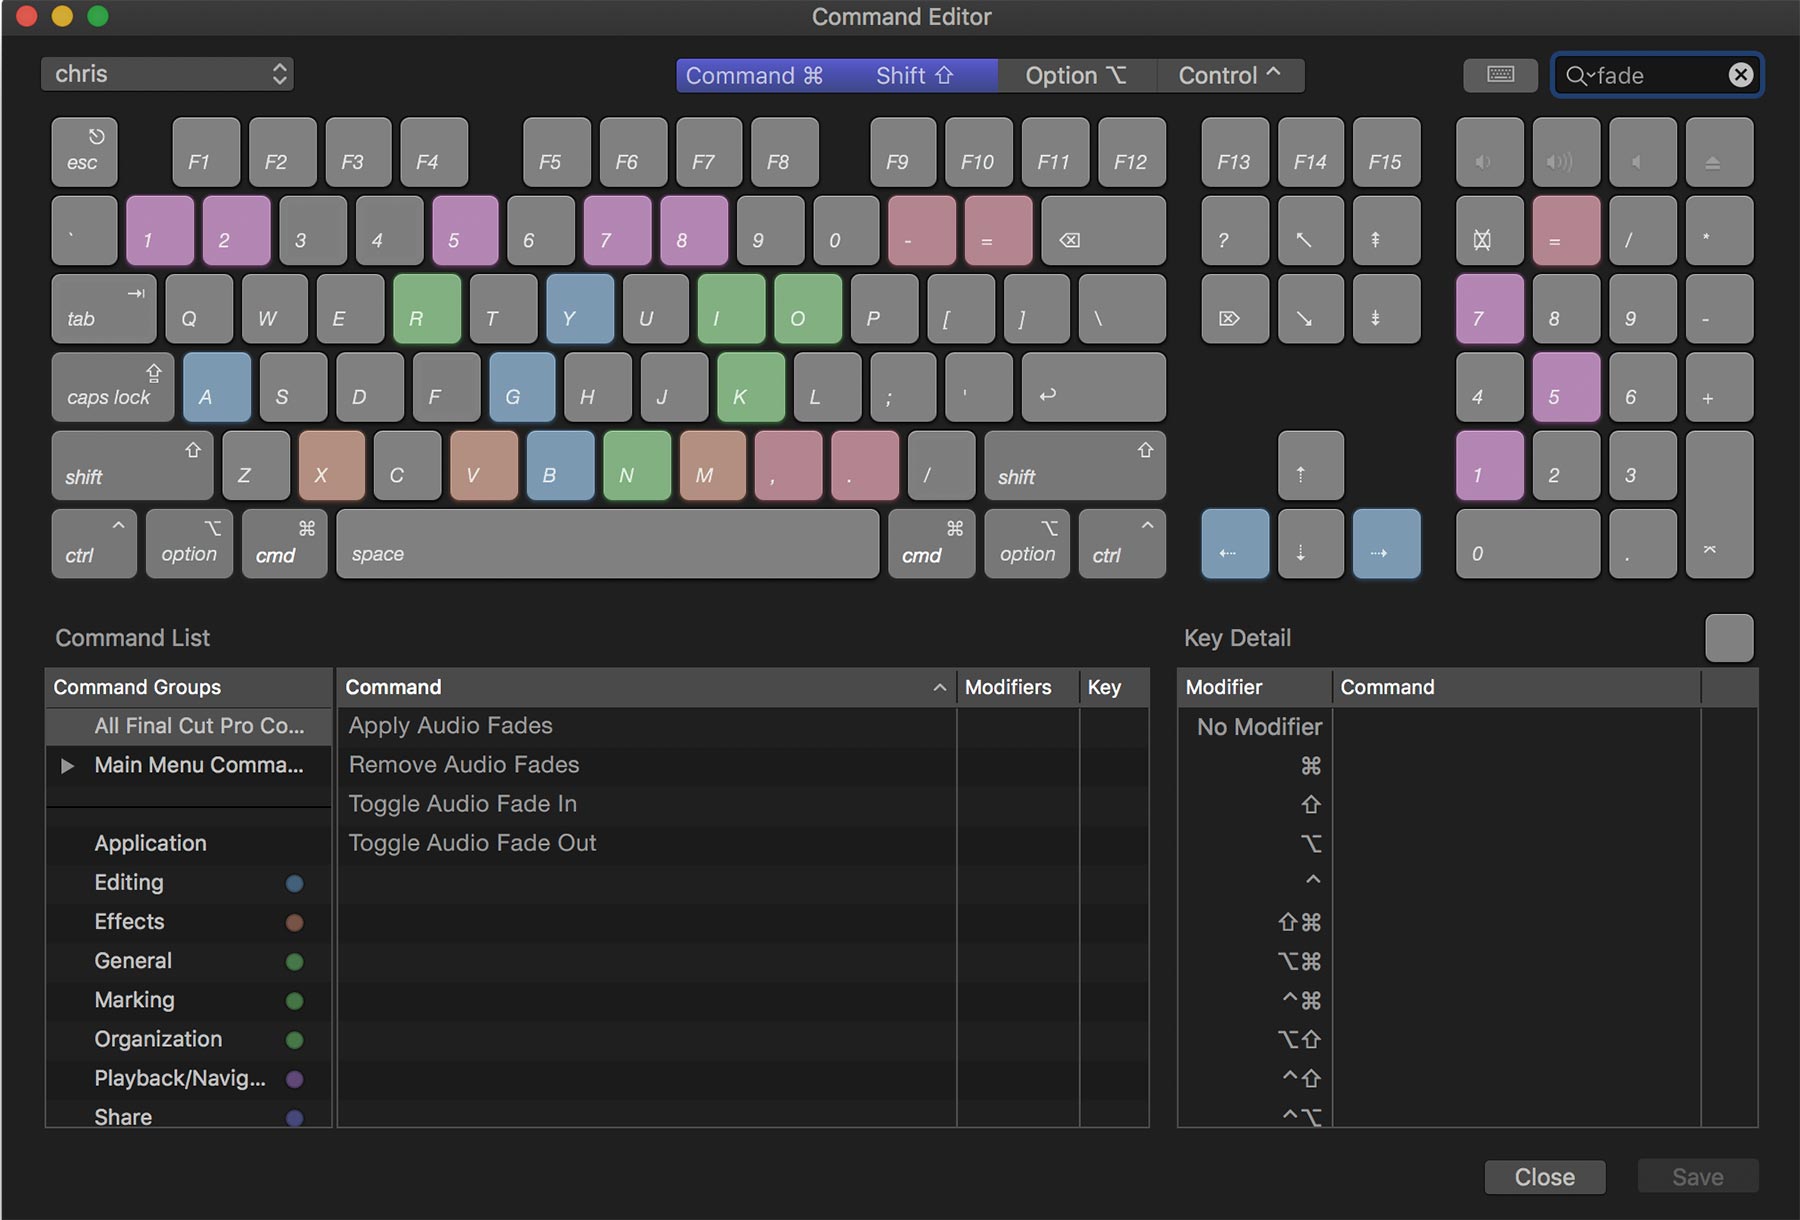Image resolution: width=1800 pixels, height=1220 pixels.
Task: Click the eject key in the top row
Action: (x=1720, y=152)
